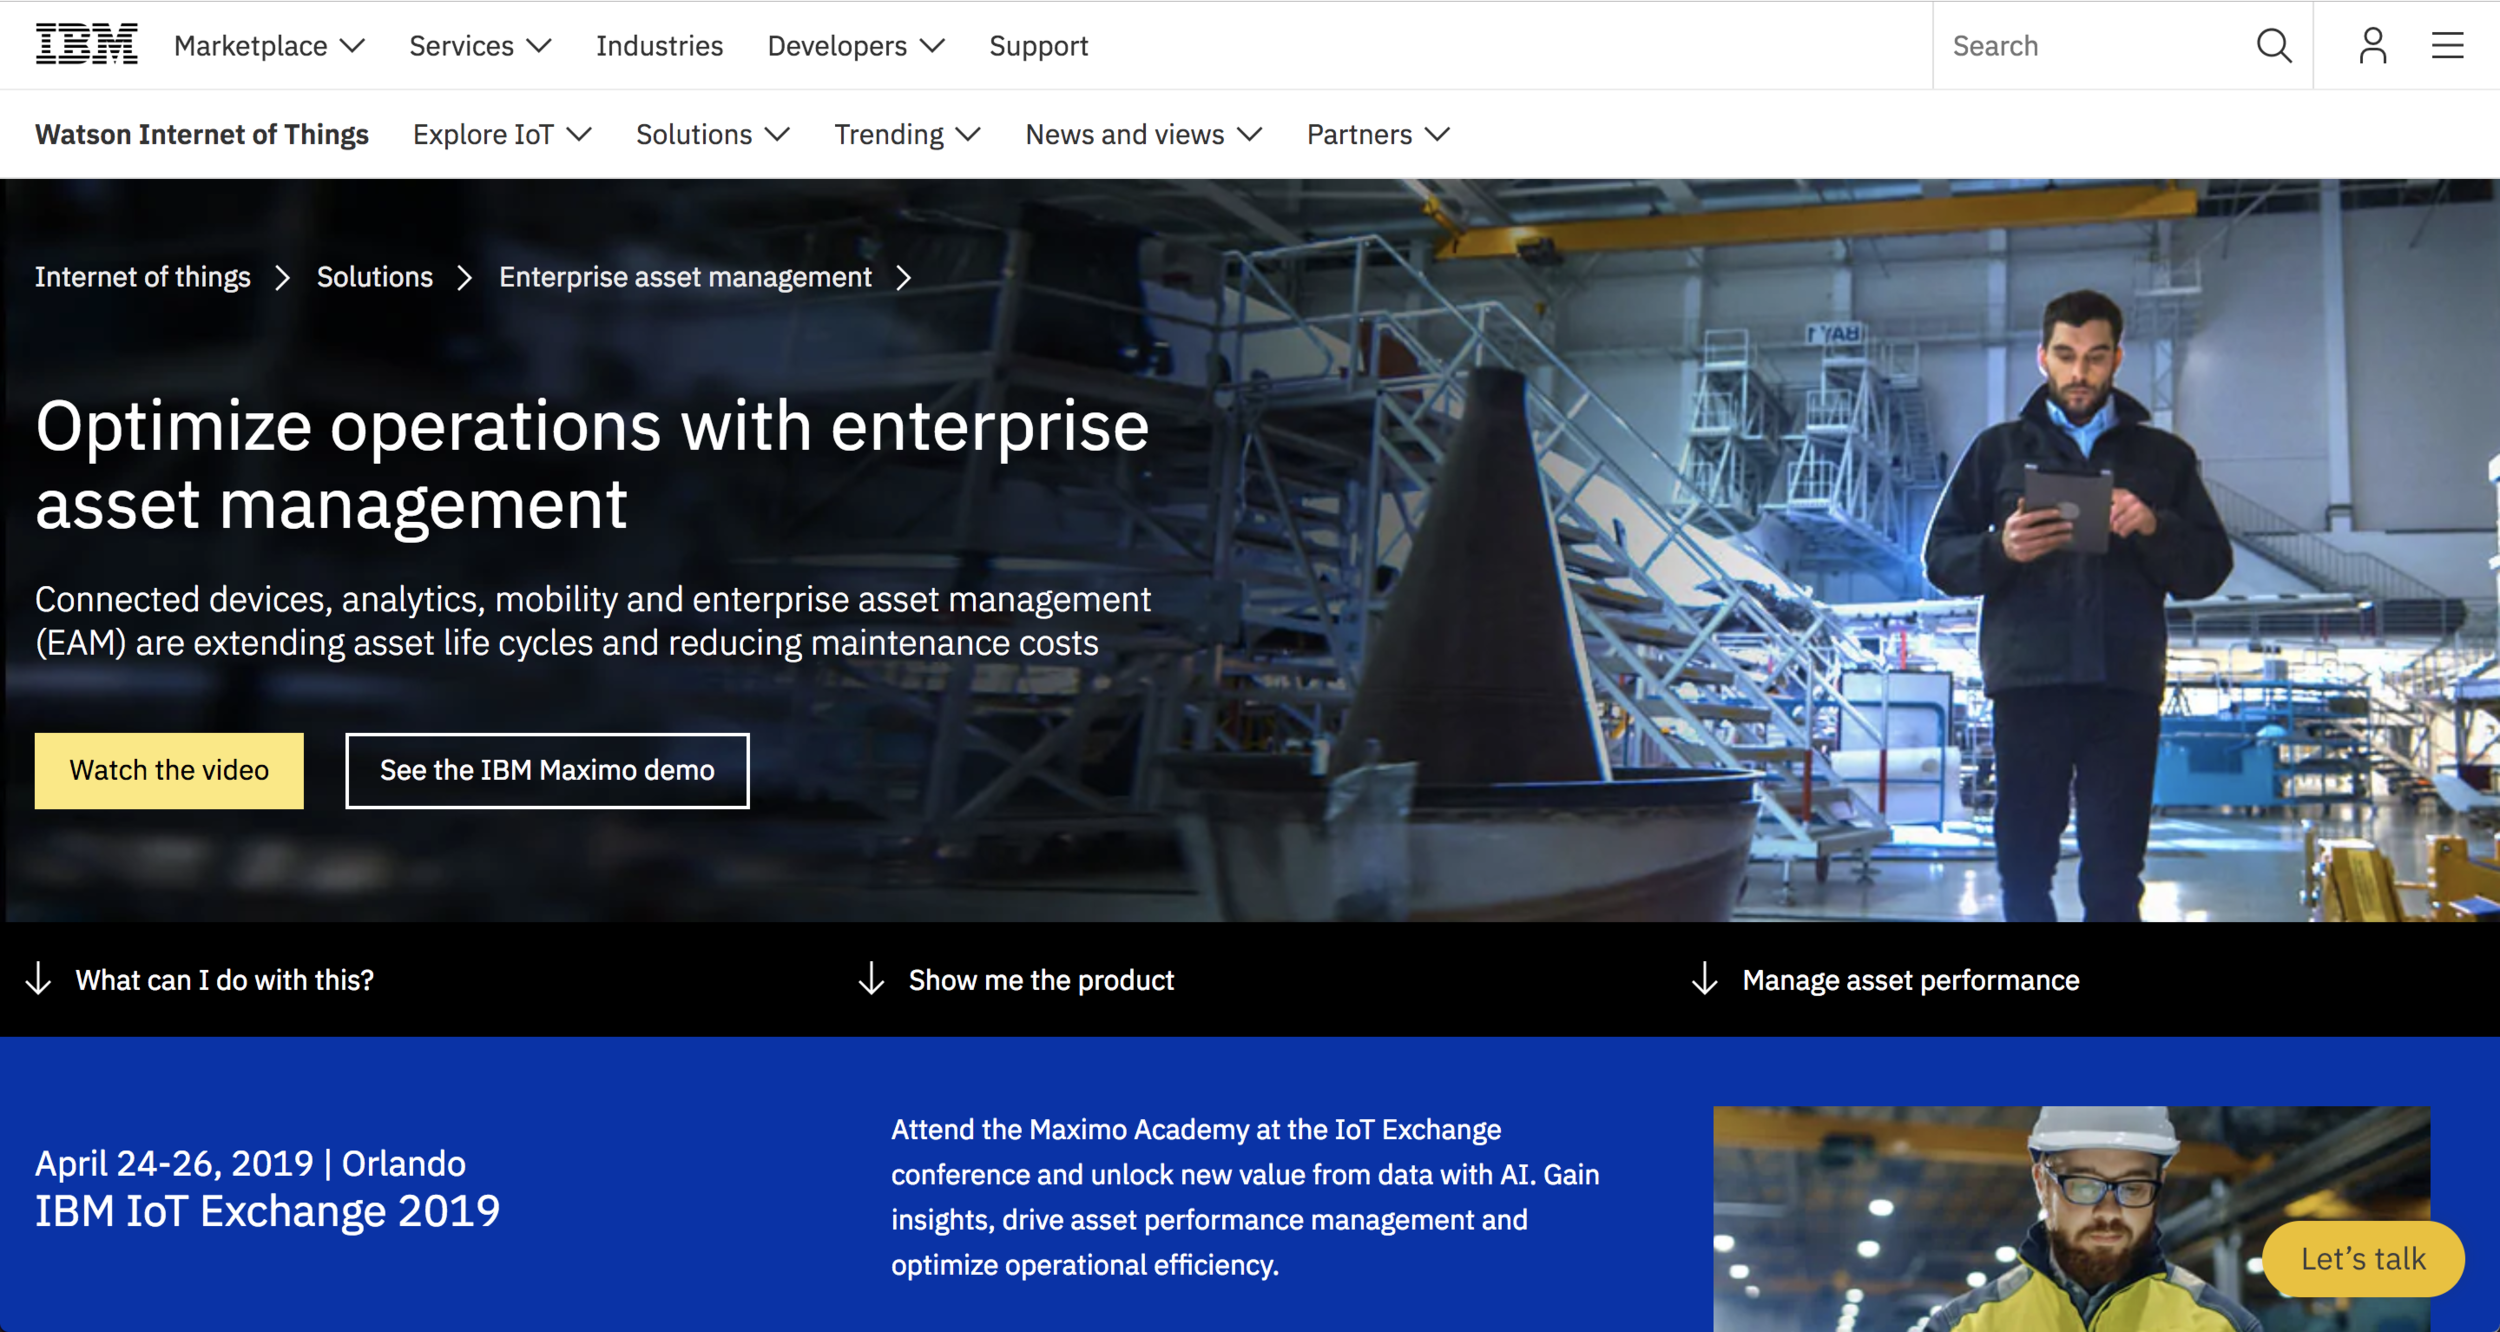
Task: Click the search magnifier icon
Action: (2274, 46)
